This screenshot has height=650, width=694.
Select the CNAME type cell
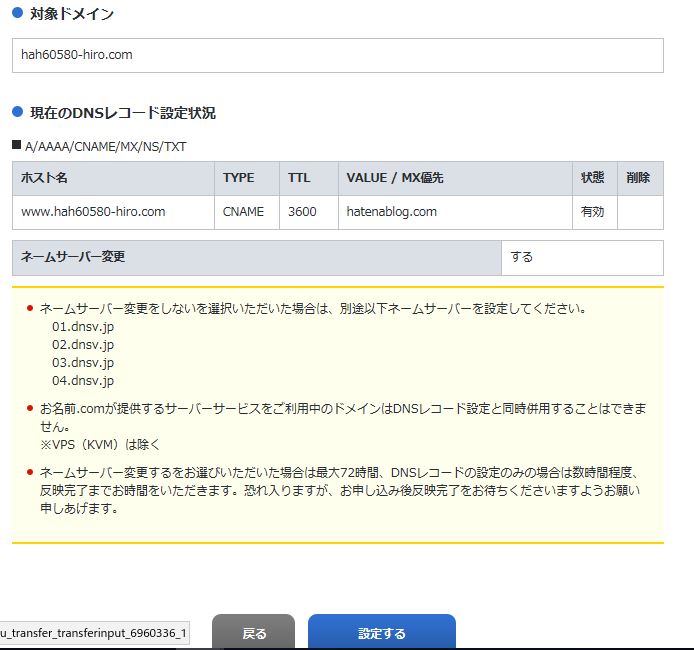coord(247,212)
